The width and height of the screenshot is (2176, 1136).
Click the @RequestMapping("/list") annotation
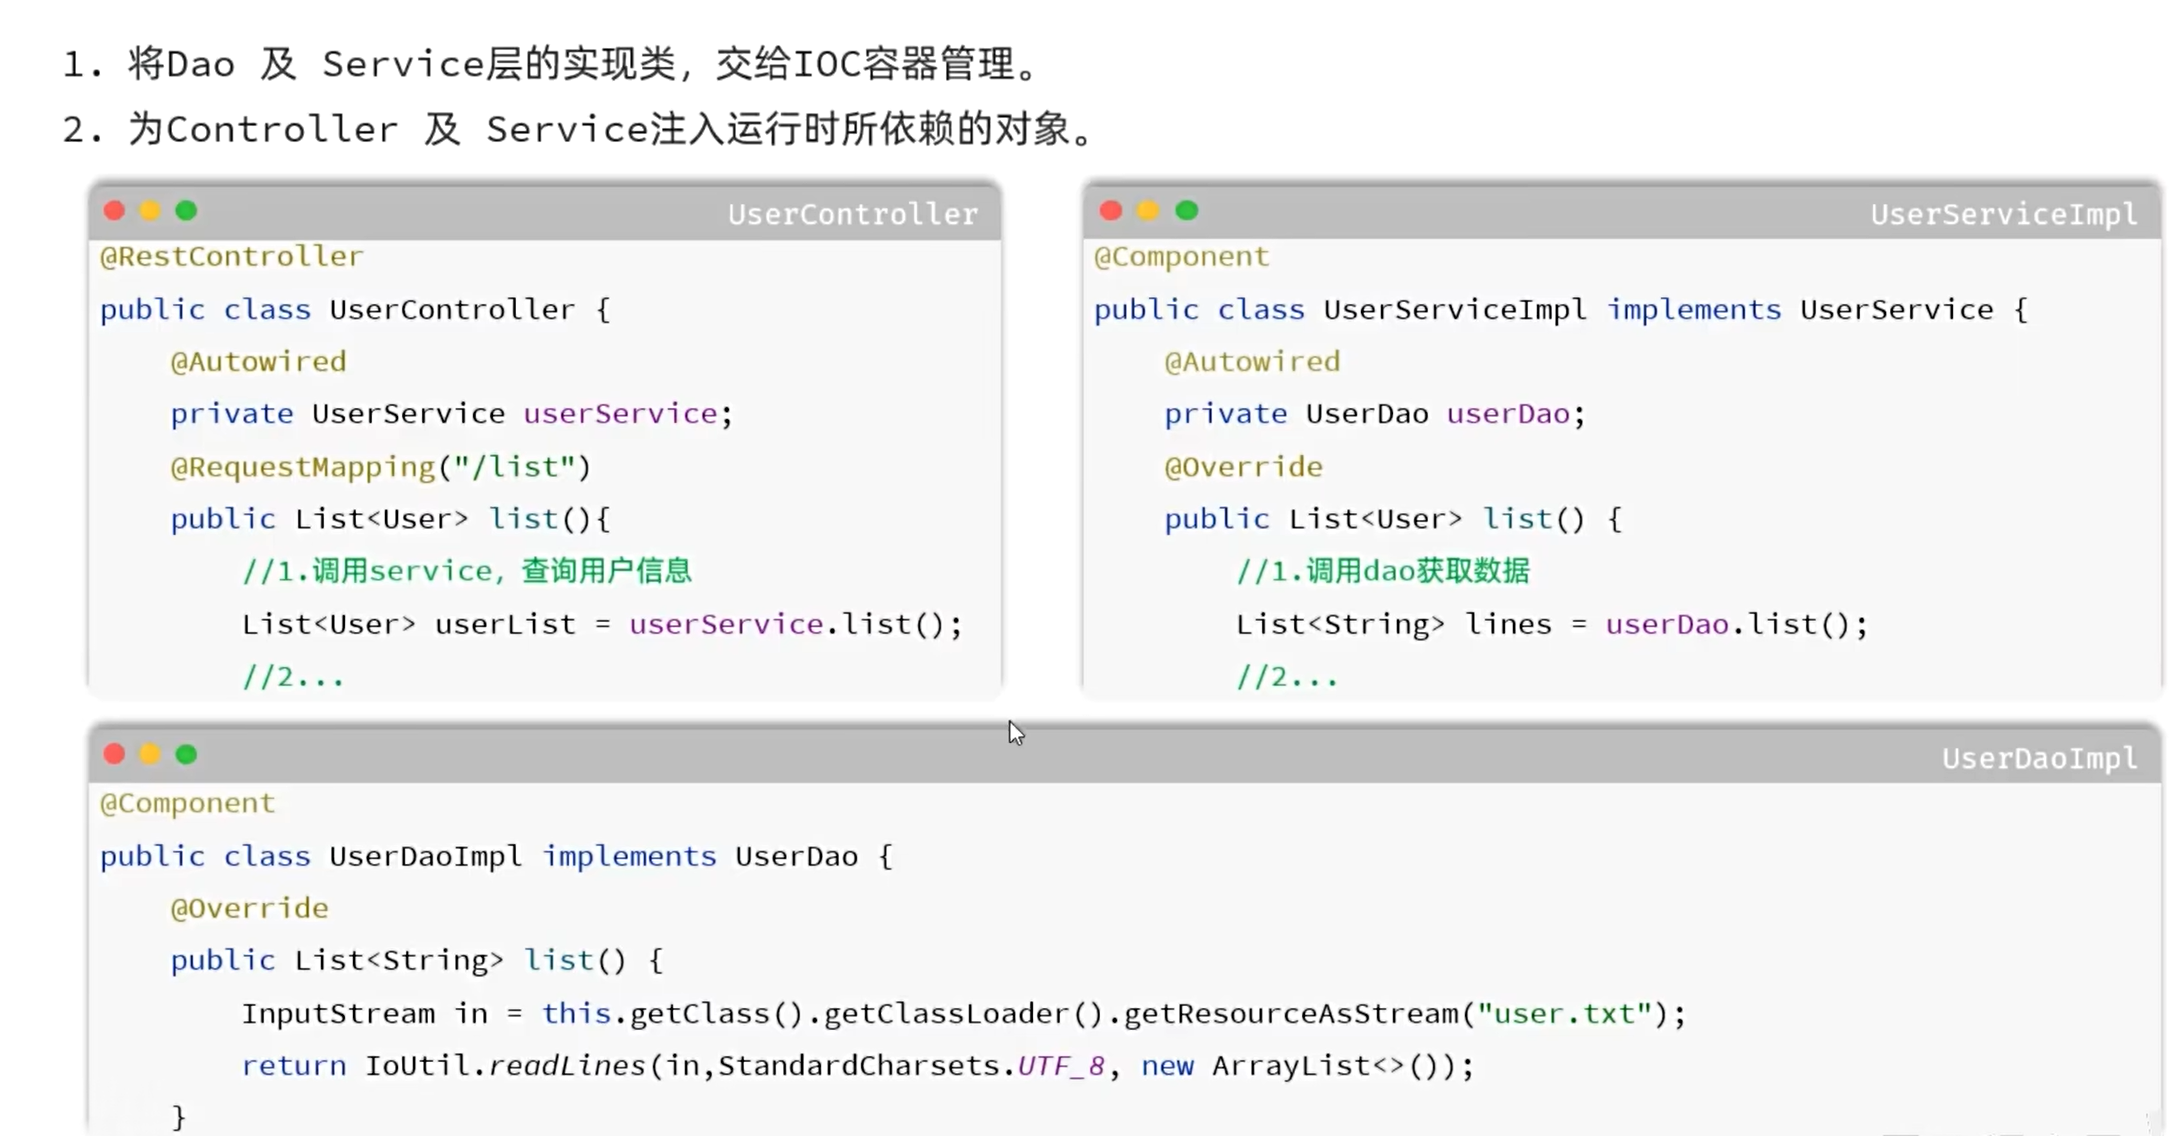pos(381,467)
